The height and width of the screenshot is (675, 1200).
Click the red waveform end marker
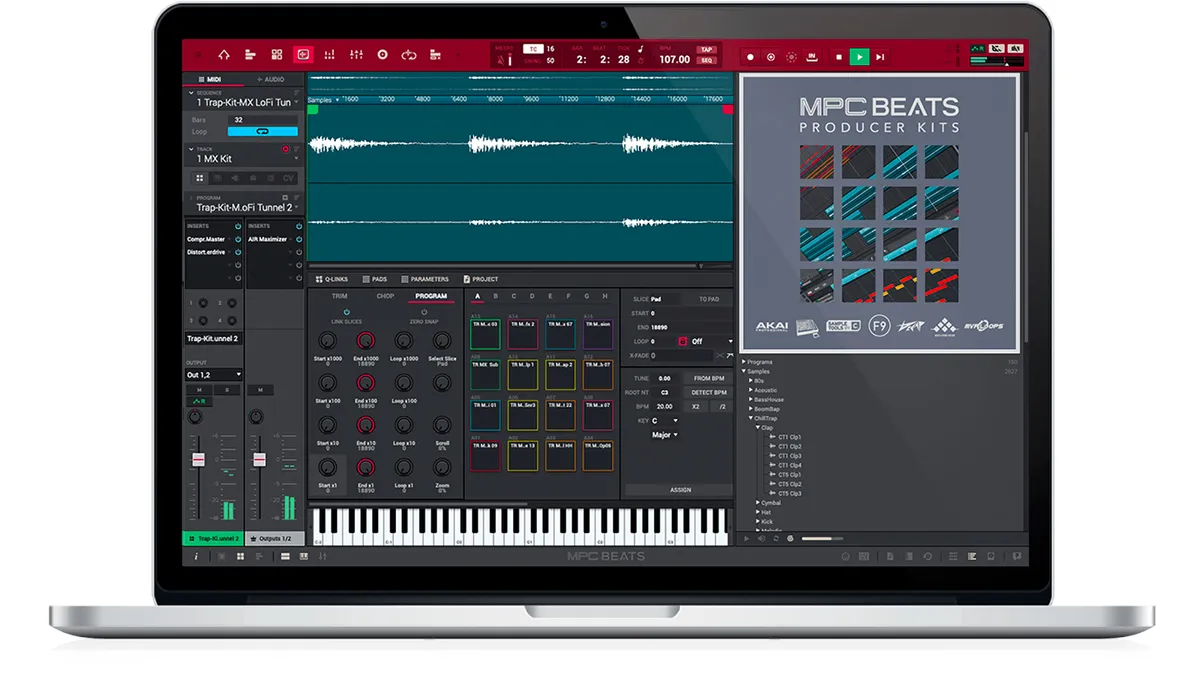[x=728, y=110]
